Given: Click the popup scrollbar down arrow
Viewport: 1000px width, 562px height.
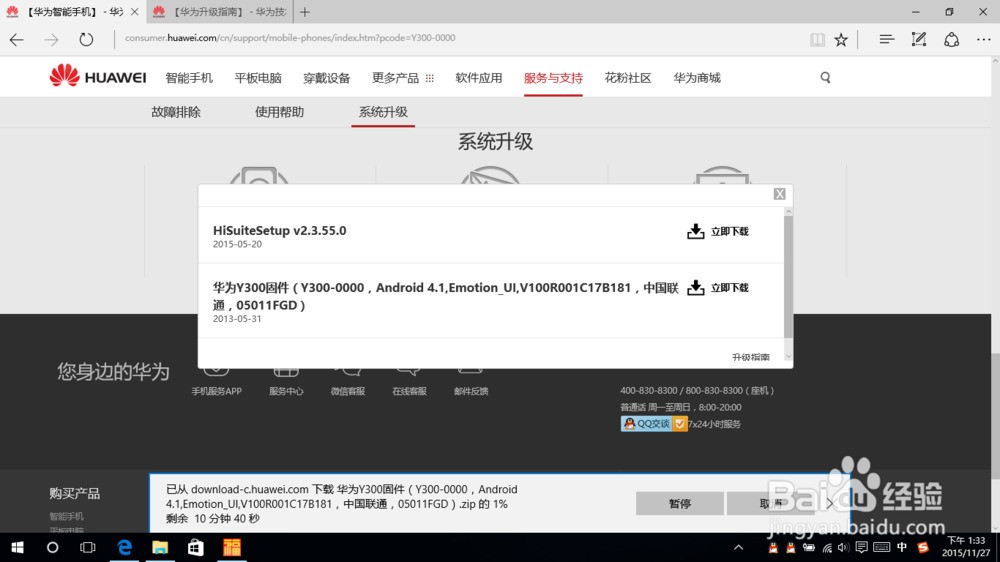Looking at the screenshot, I should 788,357.
